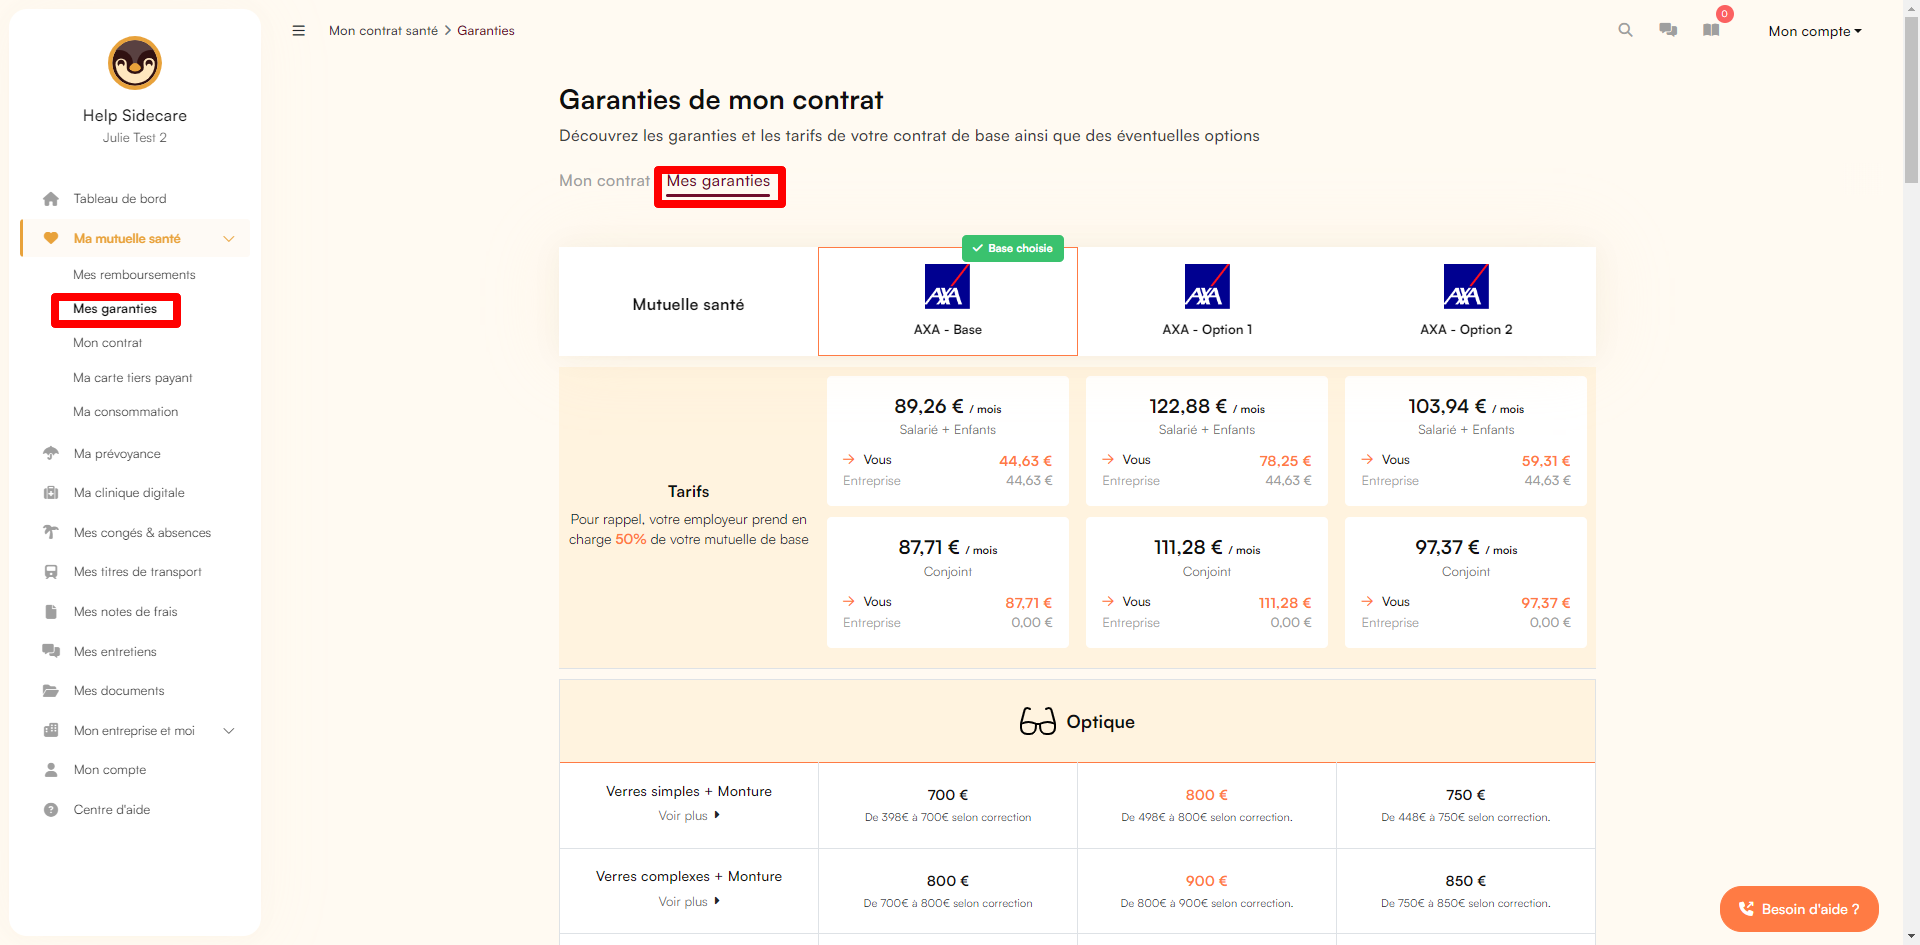This screenshot has height=945, width=1920.
Task: Open Mes remboursements in sidebar
Action: 134,275
